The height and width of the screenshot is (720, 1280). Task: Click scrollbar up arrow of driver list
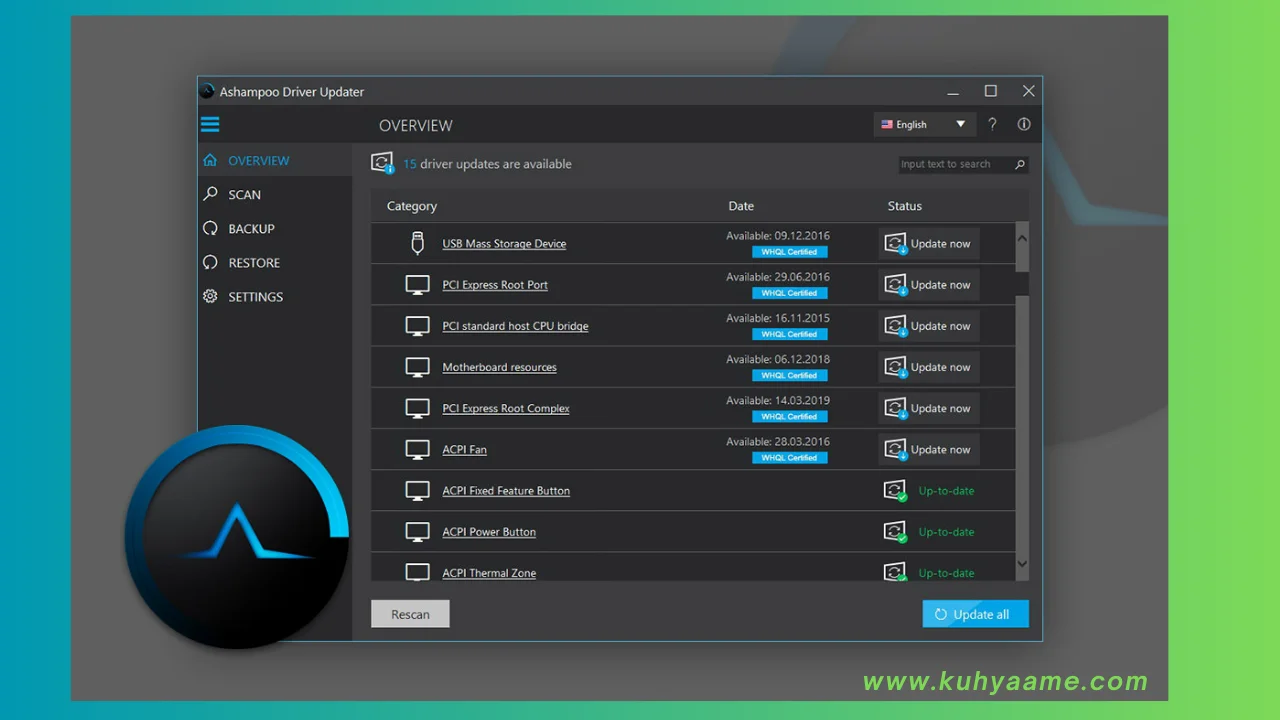[1022, 238]
